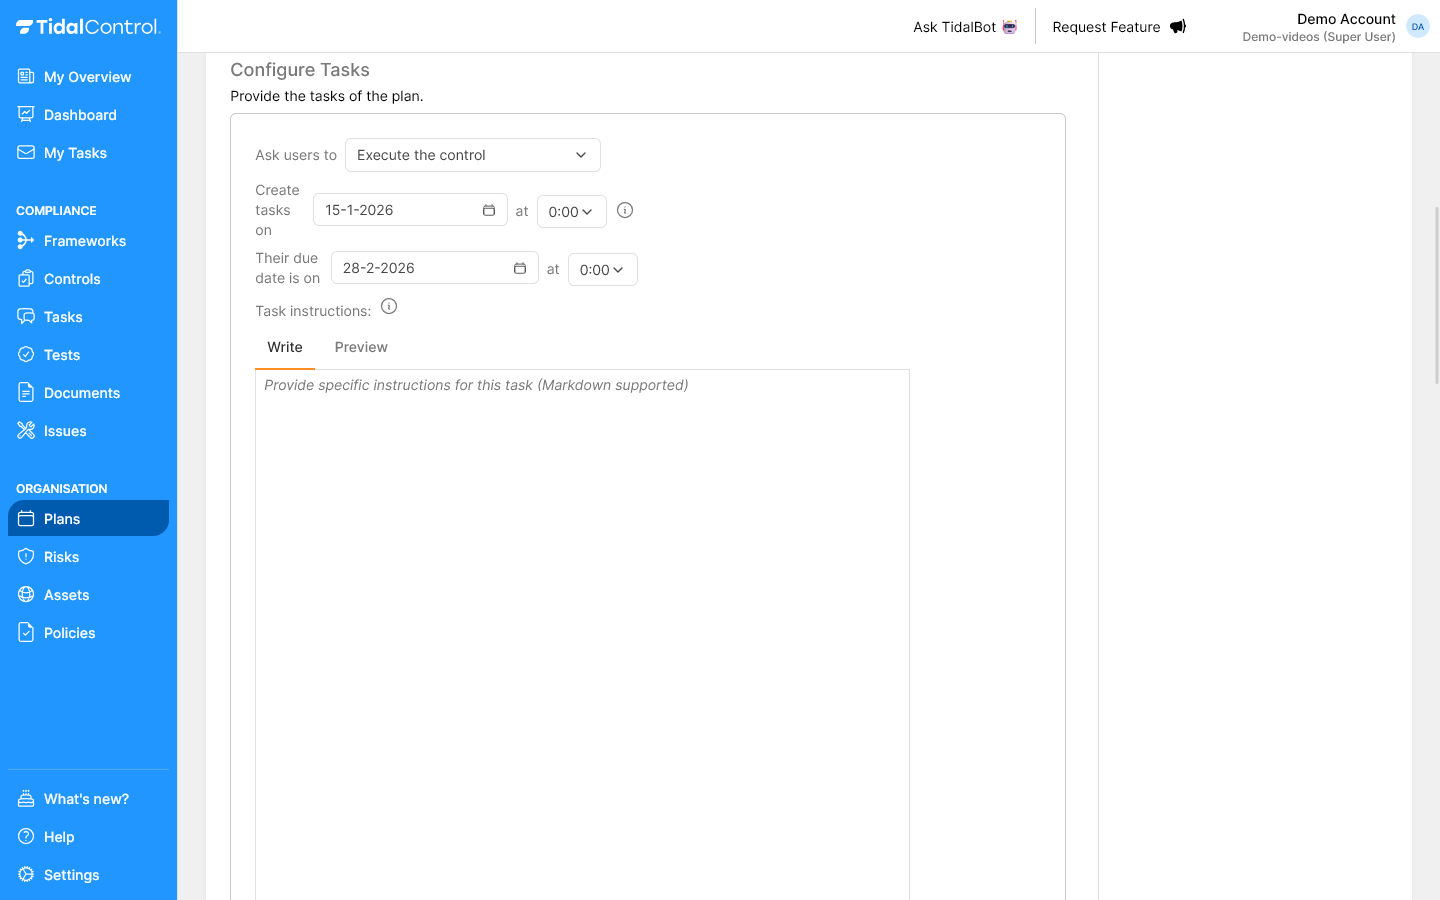Screen dimensions: 1440x900
Task: Open the Tests section from the sidebar
Action: (60, 354)
